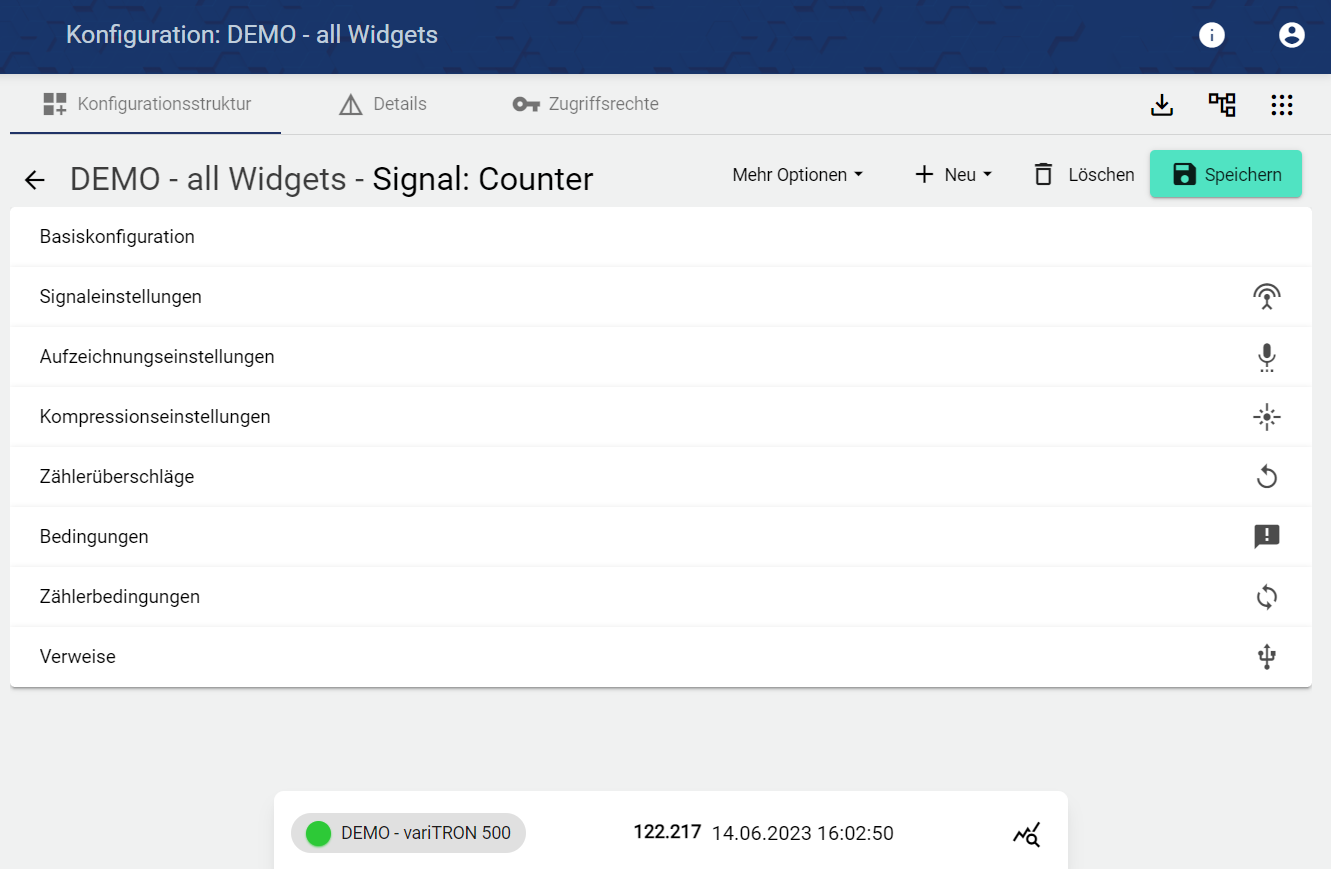Image resolution: width=1331 pixels, height=869 pixels.
Task: Expand the Kompressionseinstellungen section
Action: tap(155, 417)
